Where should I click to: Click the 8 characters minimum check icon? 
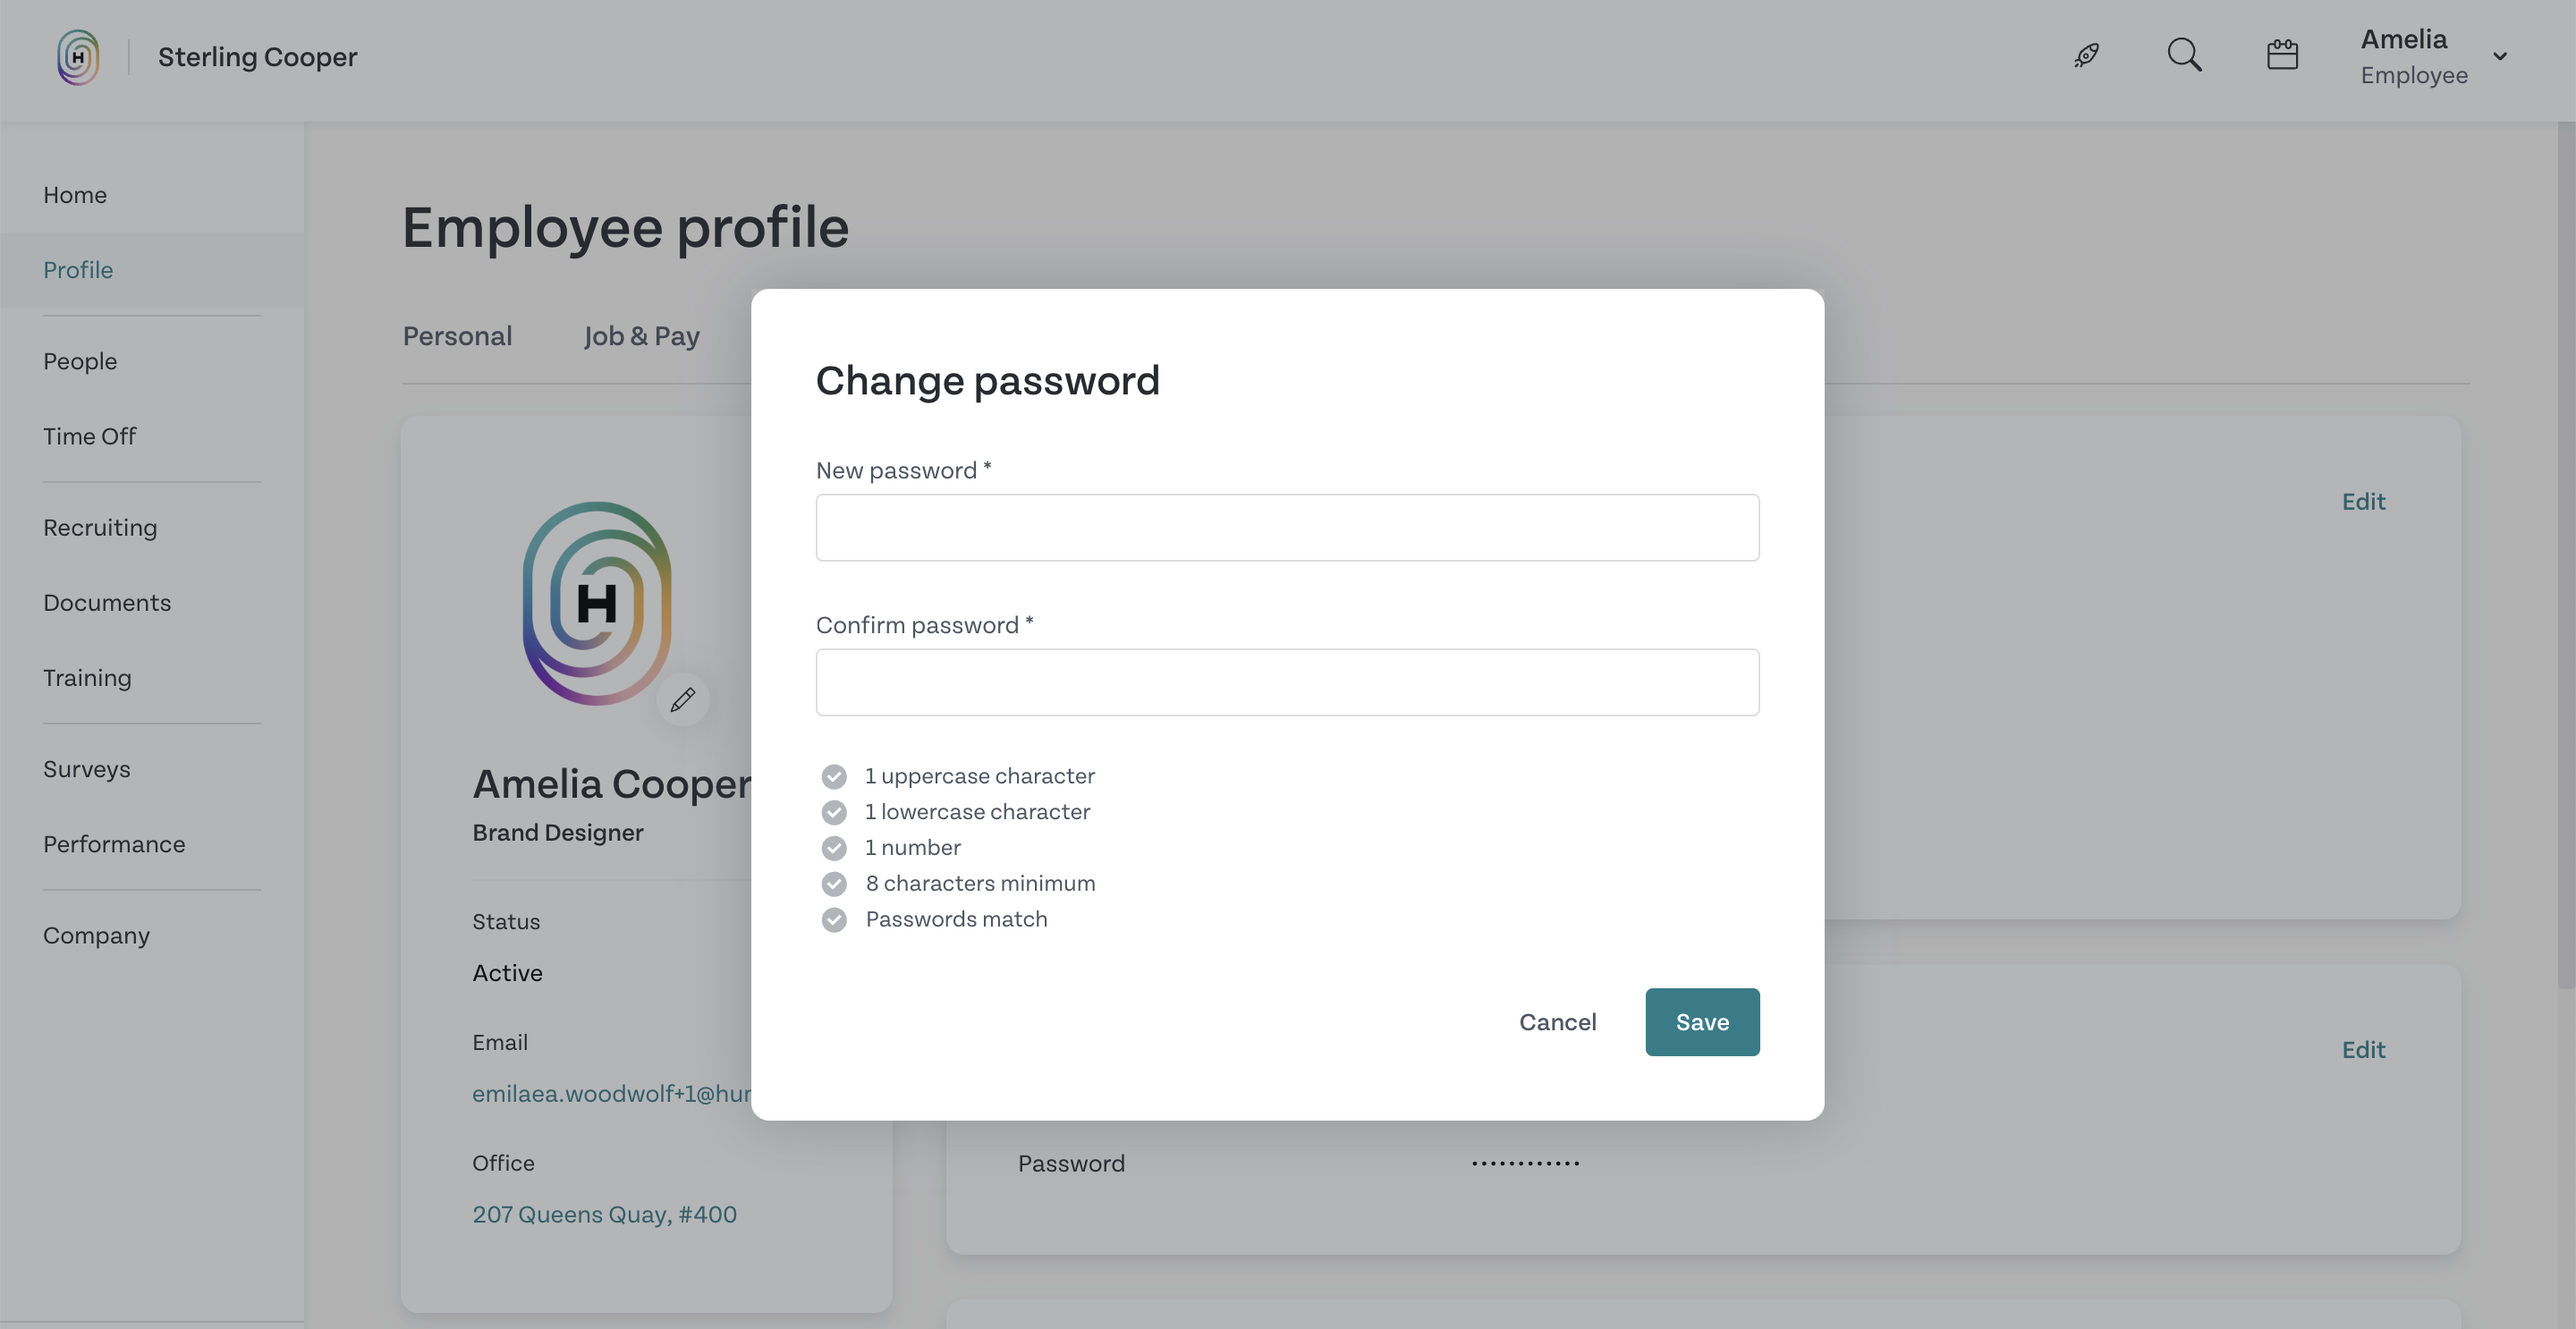pos(834,884)
